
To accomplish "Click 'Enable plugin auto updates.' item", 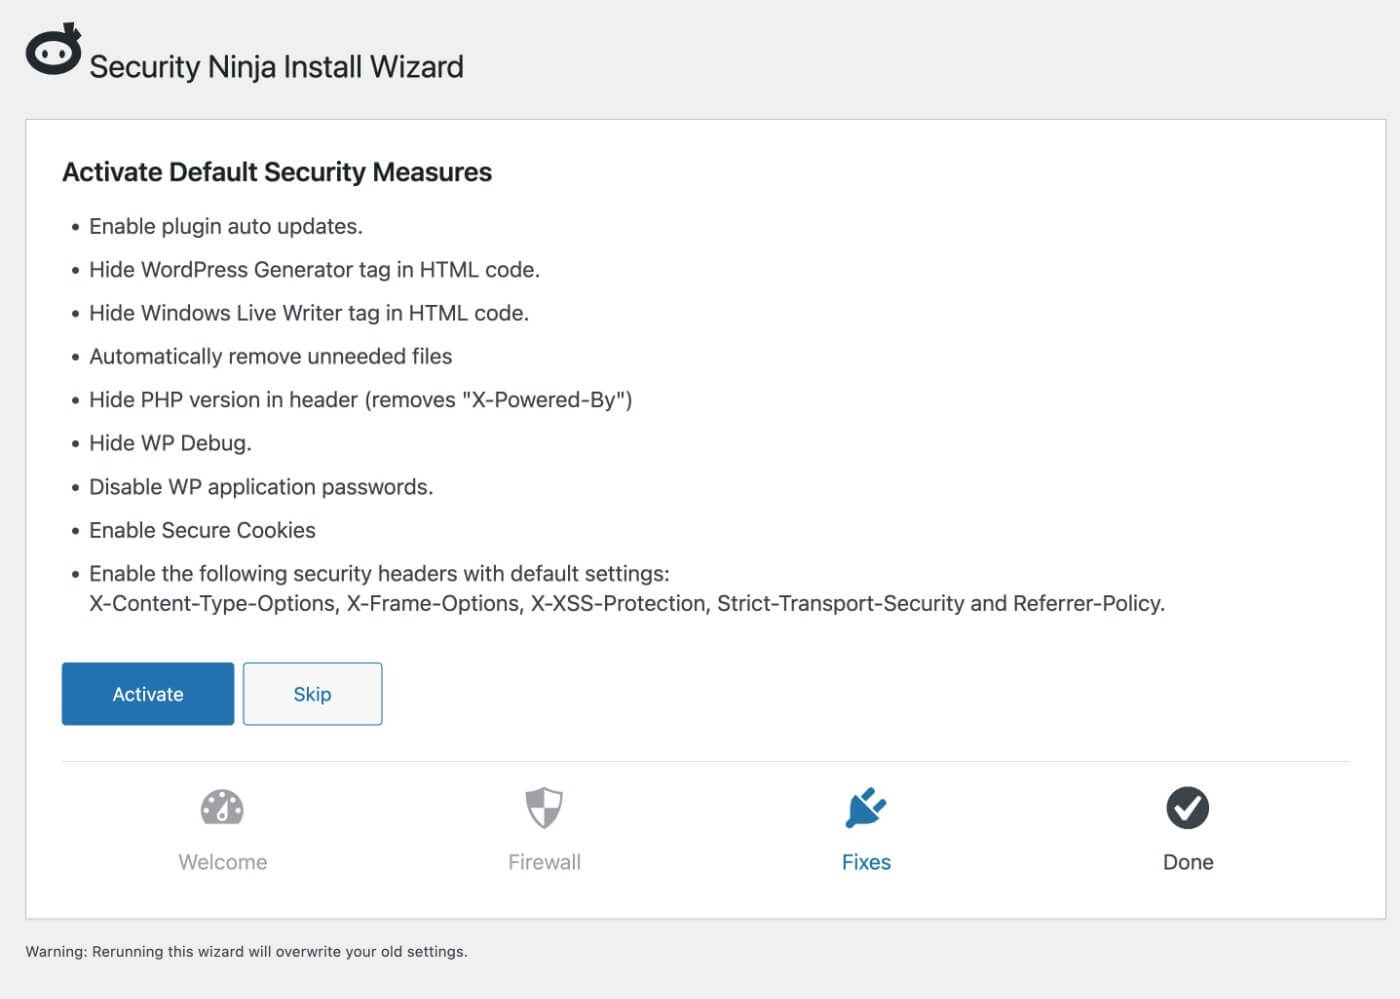I will [x=226, y=227].
